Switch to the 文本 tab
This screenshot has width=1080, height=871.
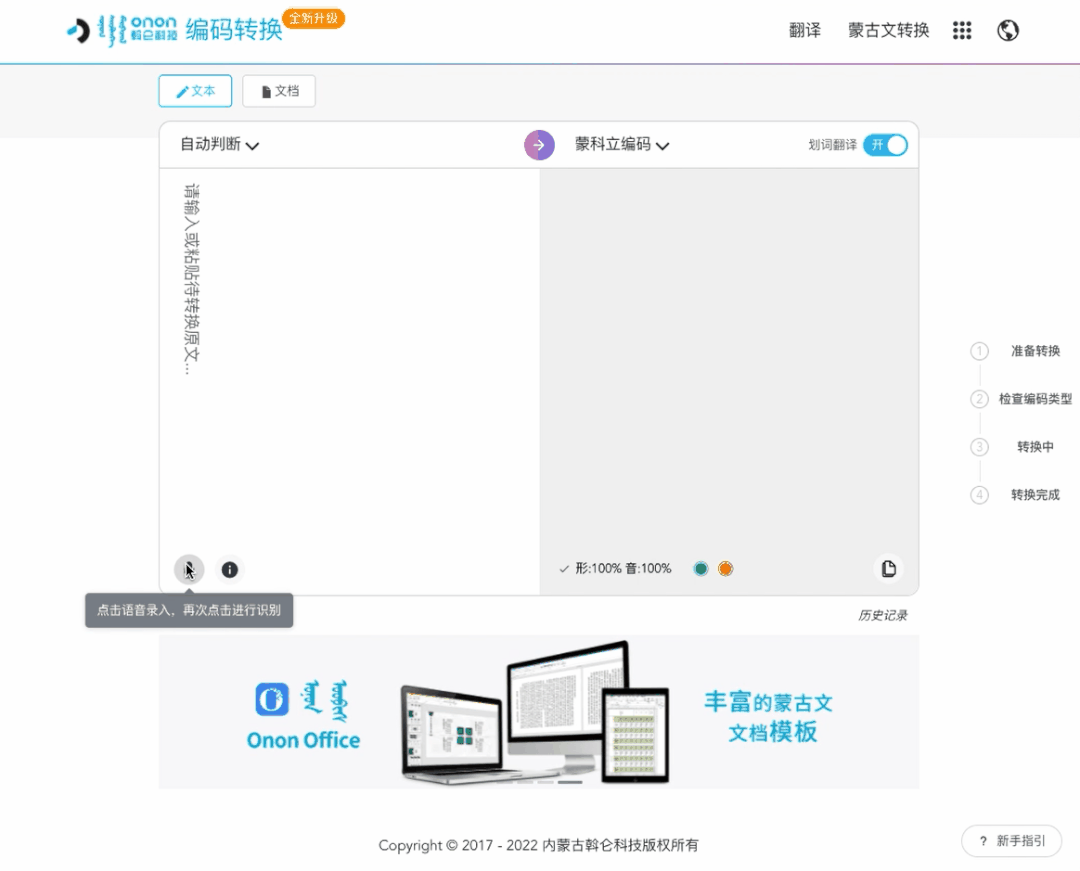[195, 90]
